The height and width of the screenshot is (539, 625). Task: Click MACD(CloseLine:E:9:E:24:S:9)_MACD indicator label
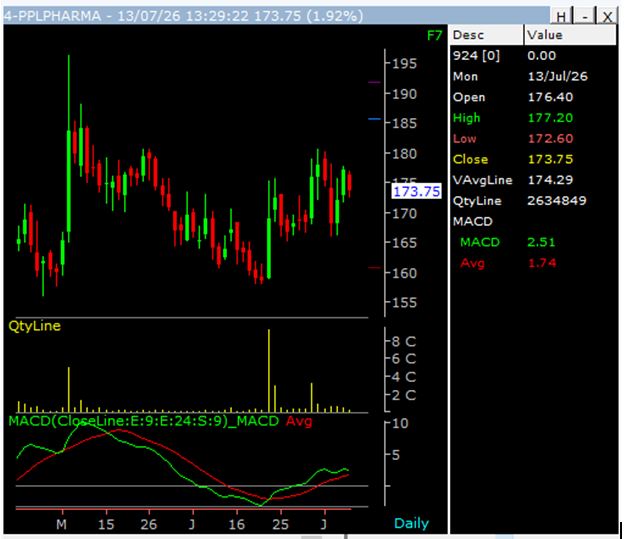pyautogui.click(x=143, y=421)
